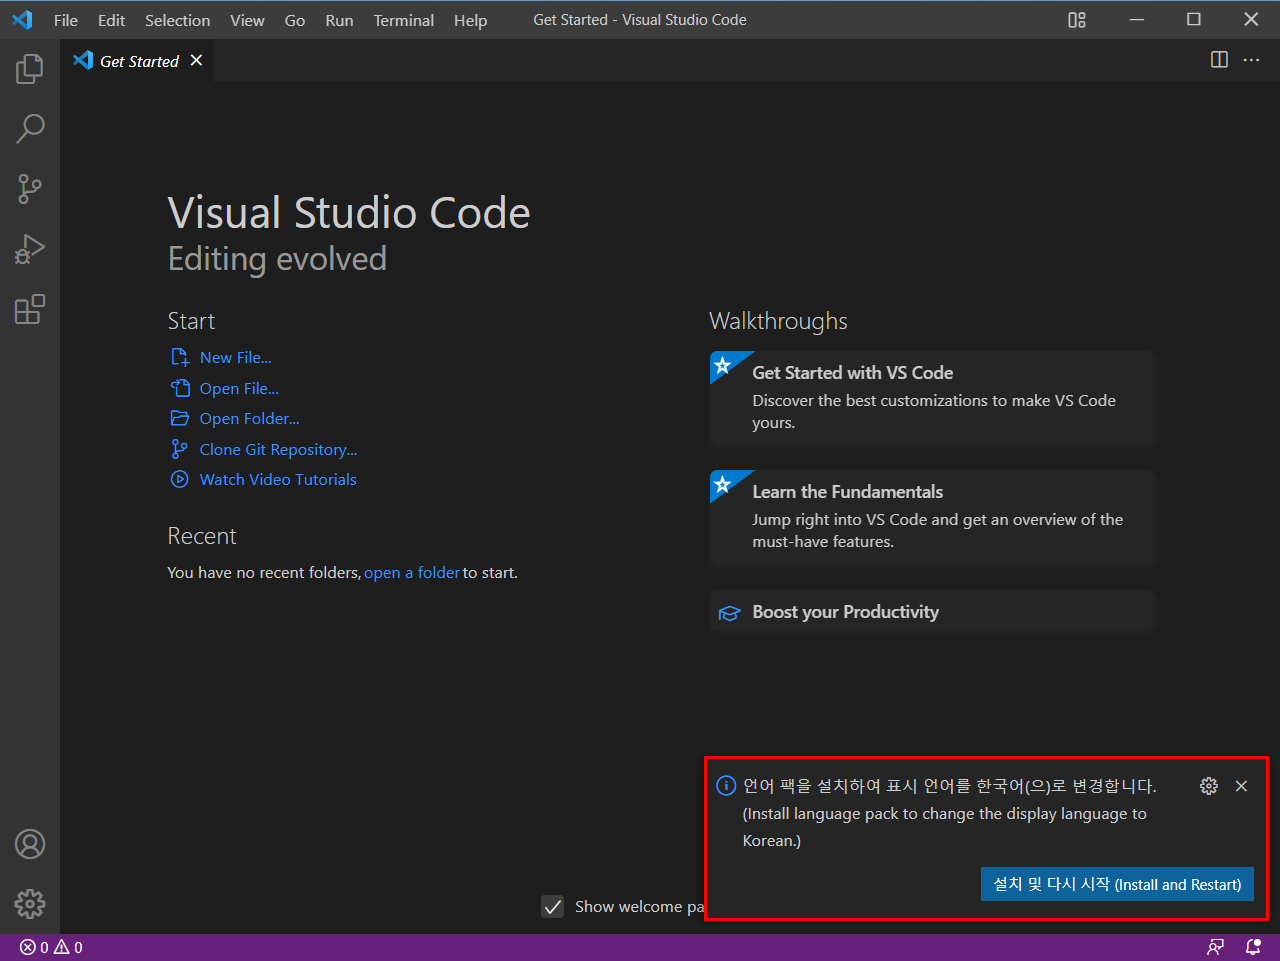Image resolution: width=1280 pixels, height=961 pixels.
Task: Click Watch Video Tutorials link
Action: coord(278,480)
